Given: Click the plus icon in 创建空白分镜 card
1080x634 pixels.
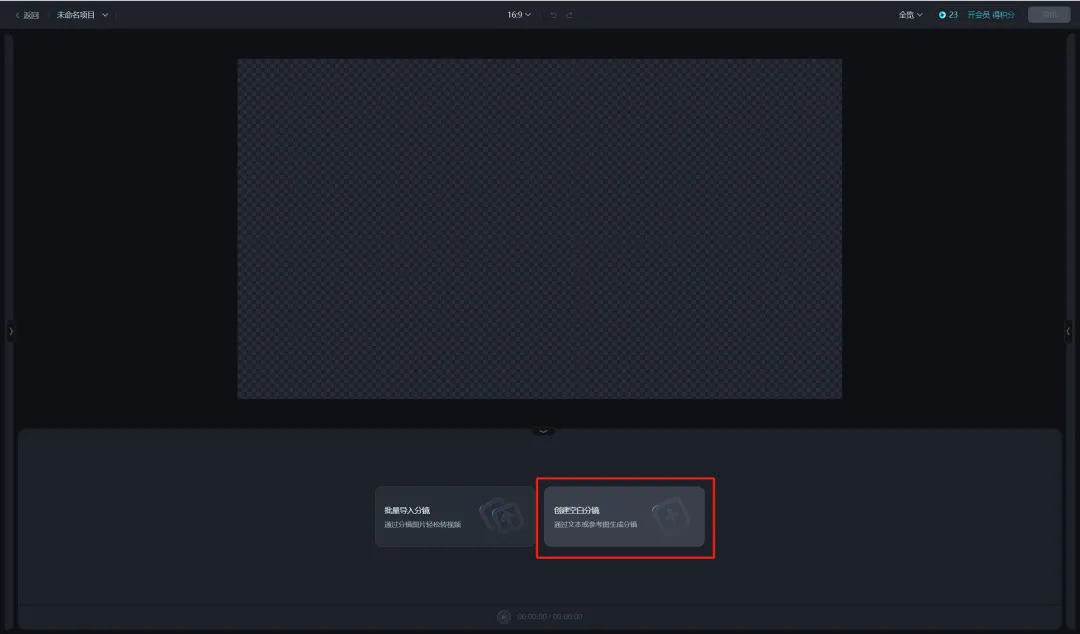Looking at the screenshot, I should pos(670,517).
